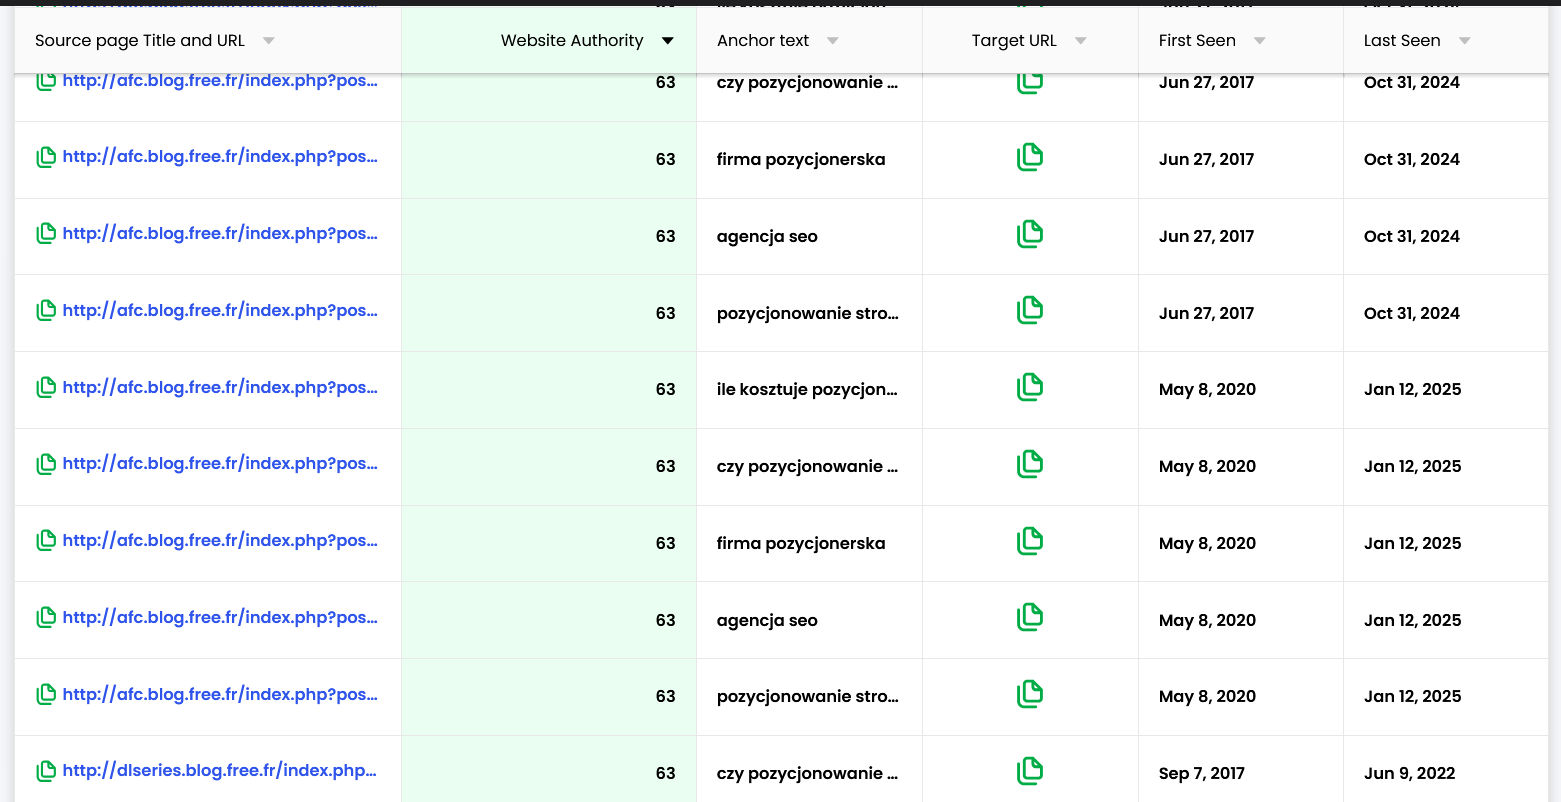
Task: Click source copy icon for 'agencja seo' last seen Jan 12, 2025
Action: pyautogui.click(x=46, y=618)
